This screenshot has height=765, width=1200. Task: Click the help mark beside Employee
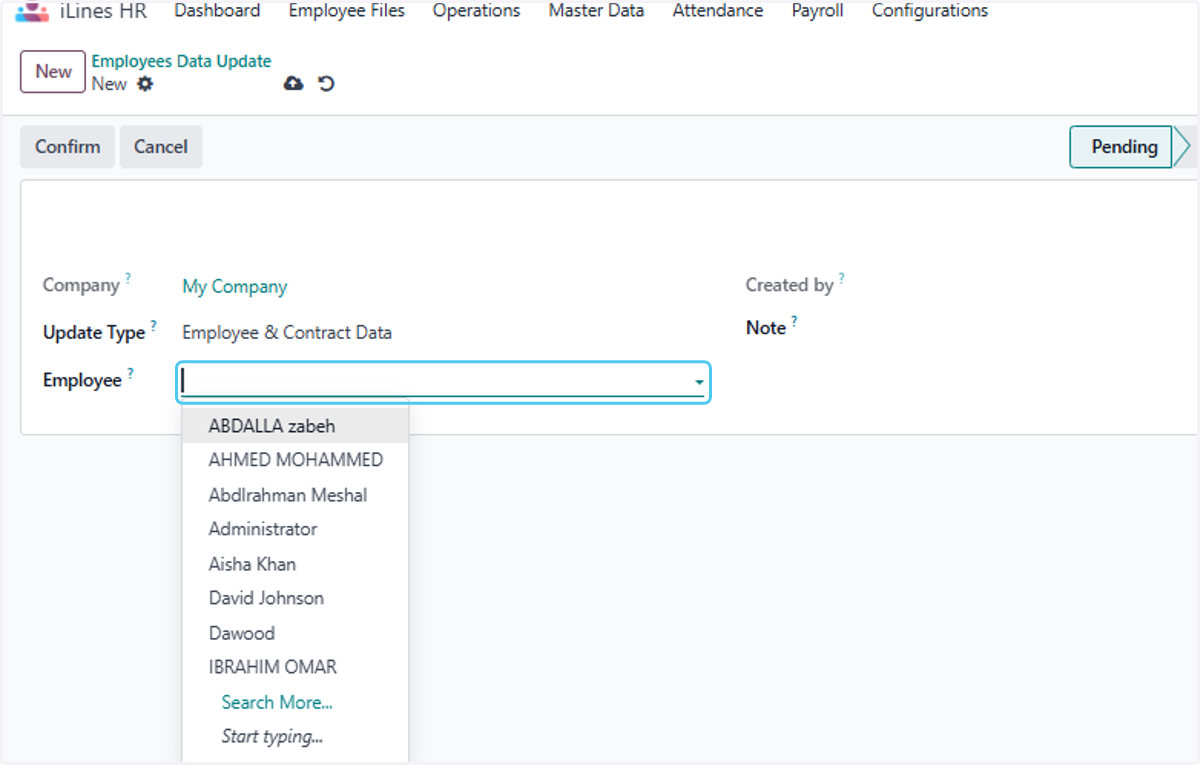pyautogui.click(x=131, y=374)
